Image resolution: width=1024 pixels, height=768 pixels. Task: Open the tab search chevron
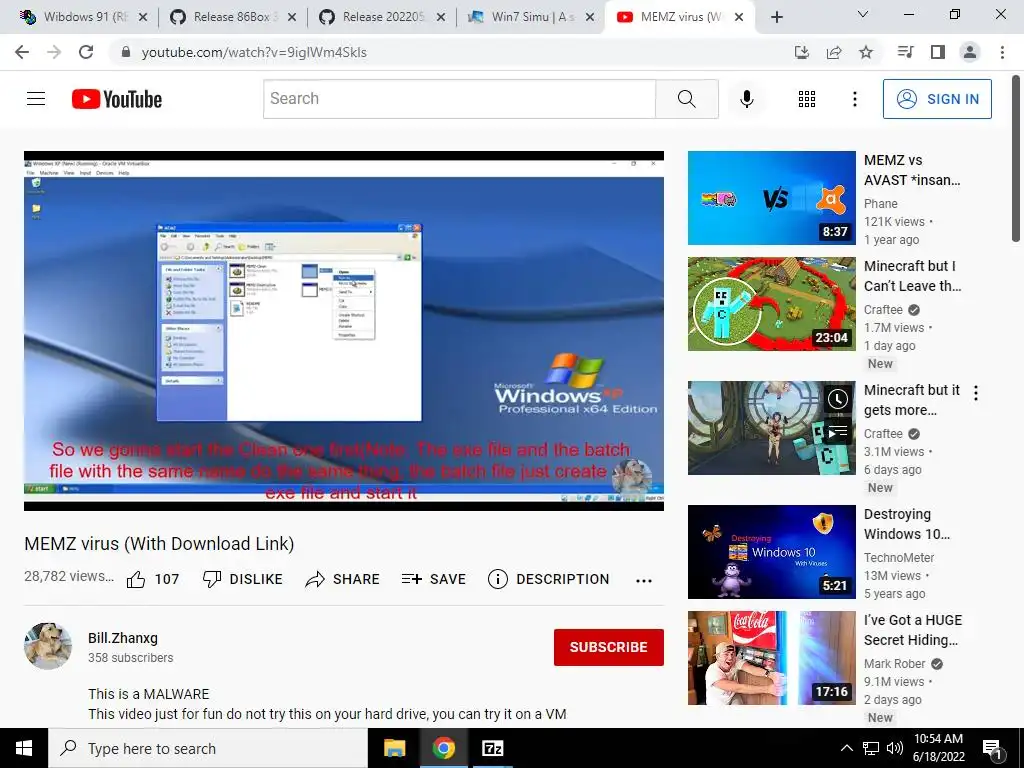(x=863, y=14)
